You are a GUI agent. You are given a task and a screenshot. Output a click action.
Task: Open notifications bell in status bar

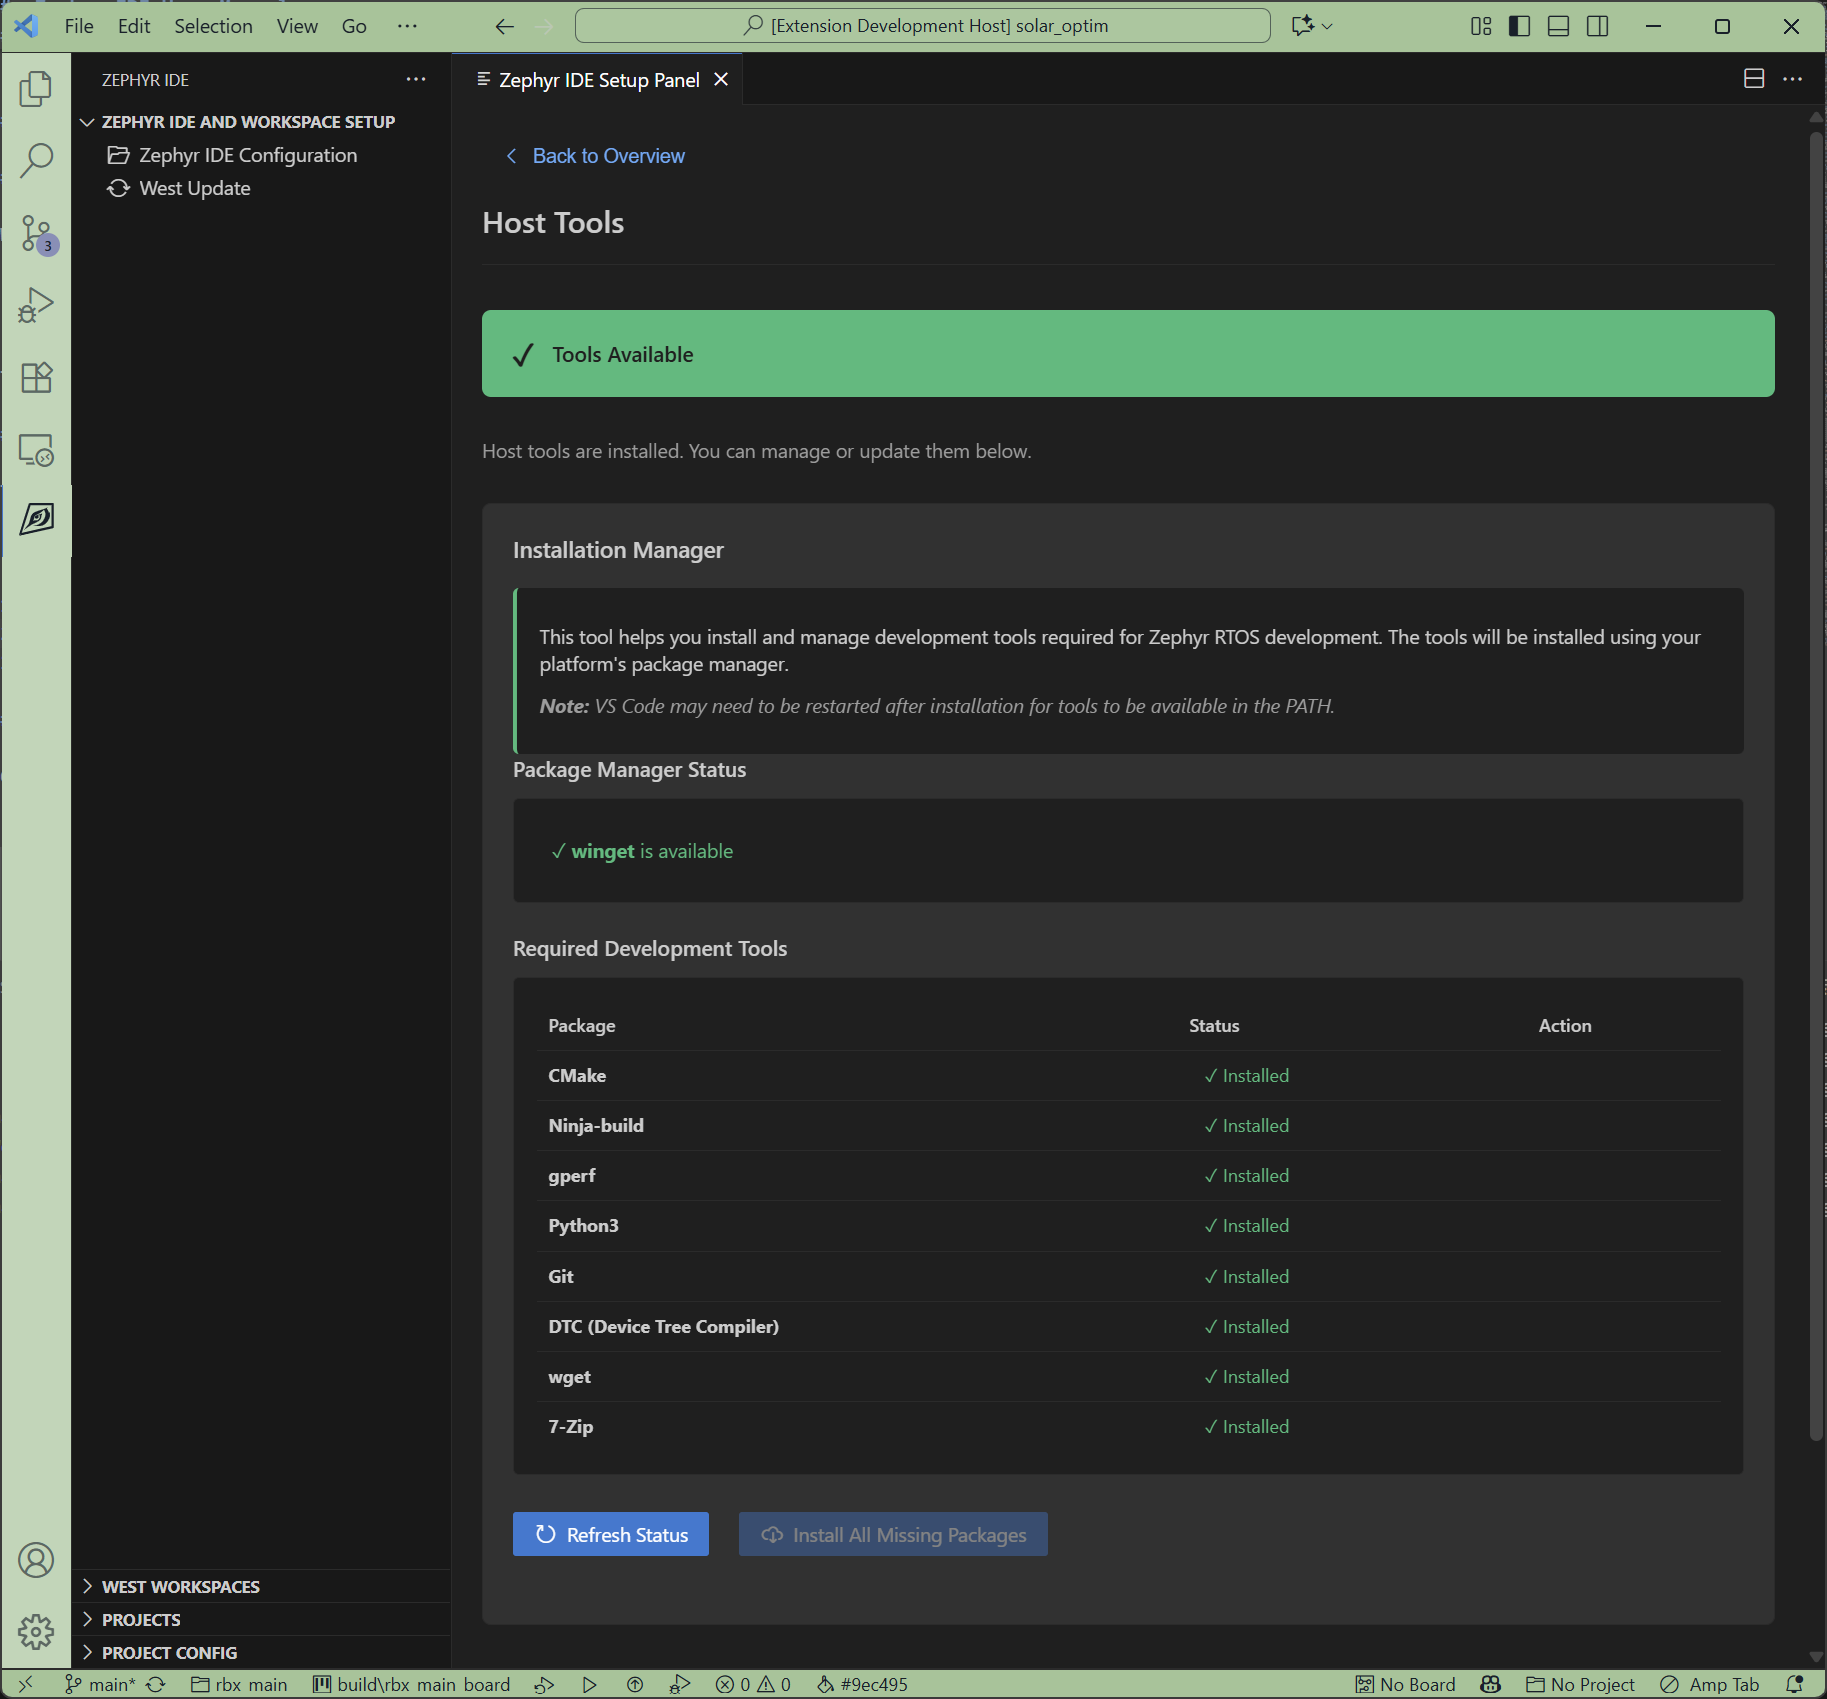1795,1684
